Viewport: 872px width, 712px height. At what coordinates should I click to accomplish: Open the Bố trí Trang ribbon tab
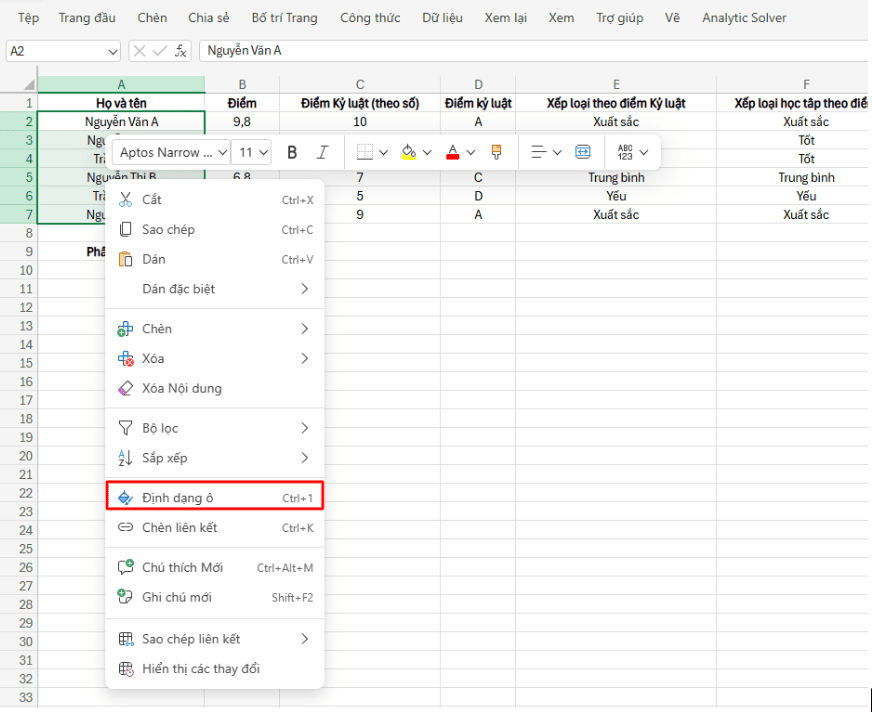pos(285,18)
